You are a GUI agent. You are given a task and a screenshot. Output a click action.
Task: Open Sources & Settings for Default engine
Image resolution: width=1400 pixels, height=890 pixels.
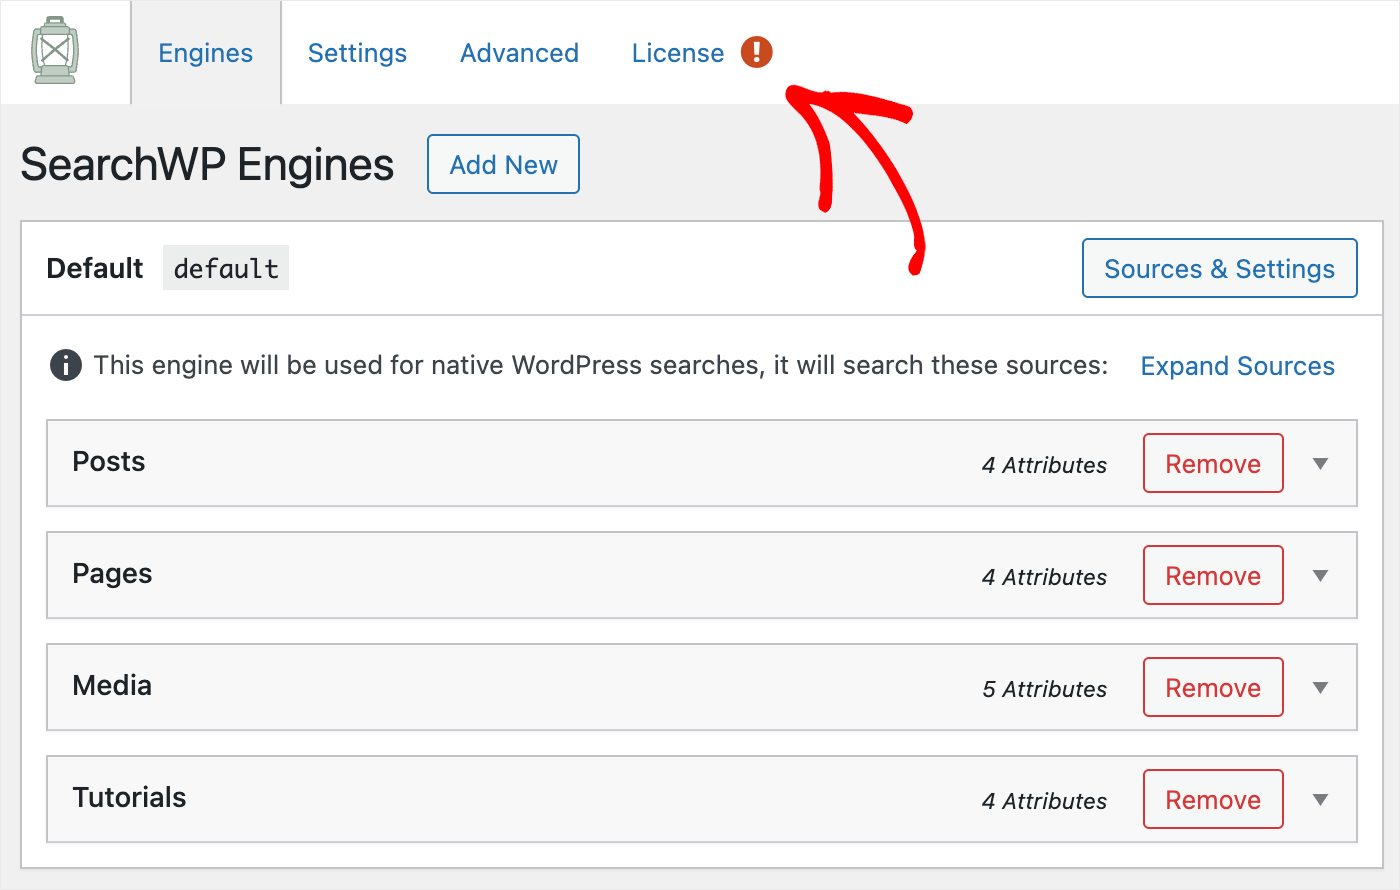1219,268
